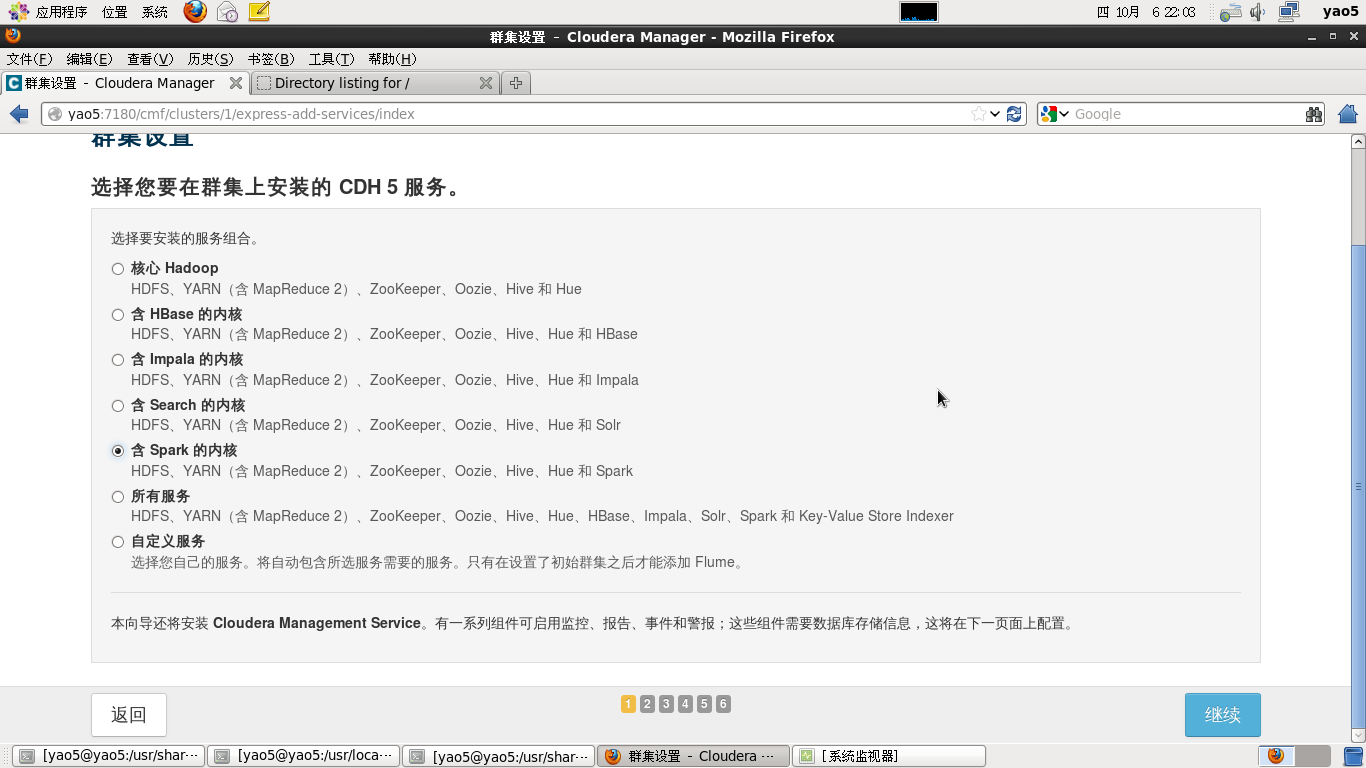This screenshot has height=768, width=1366.
Task: Go to wizard step 2 indicator
Action: pos(647,704)
